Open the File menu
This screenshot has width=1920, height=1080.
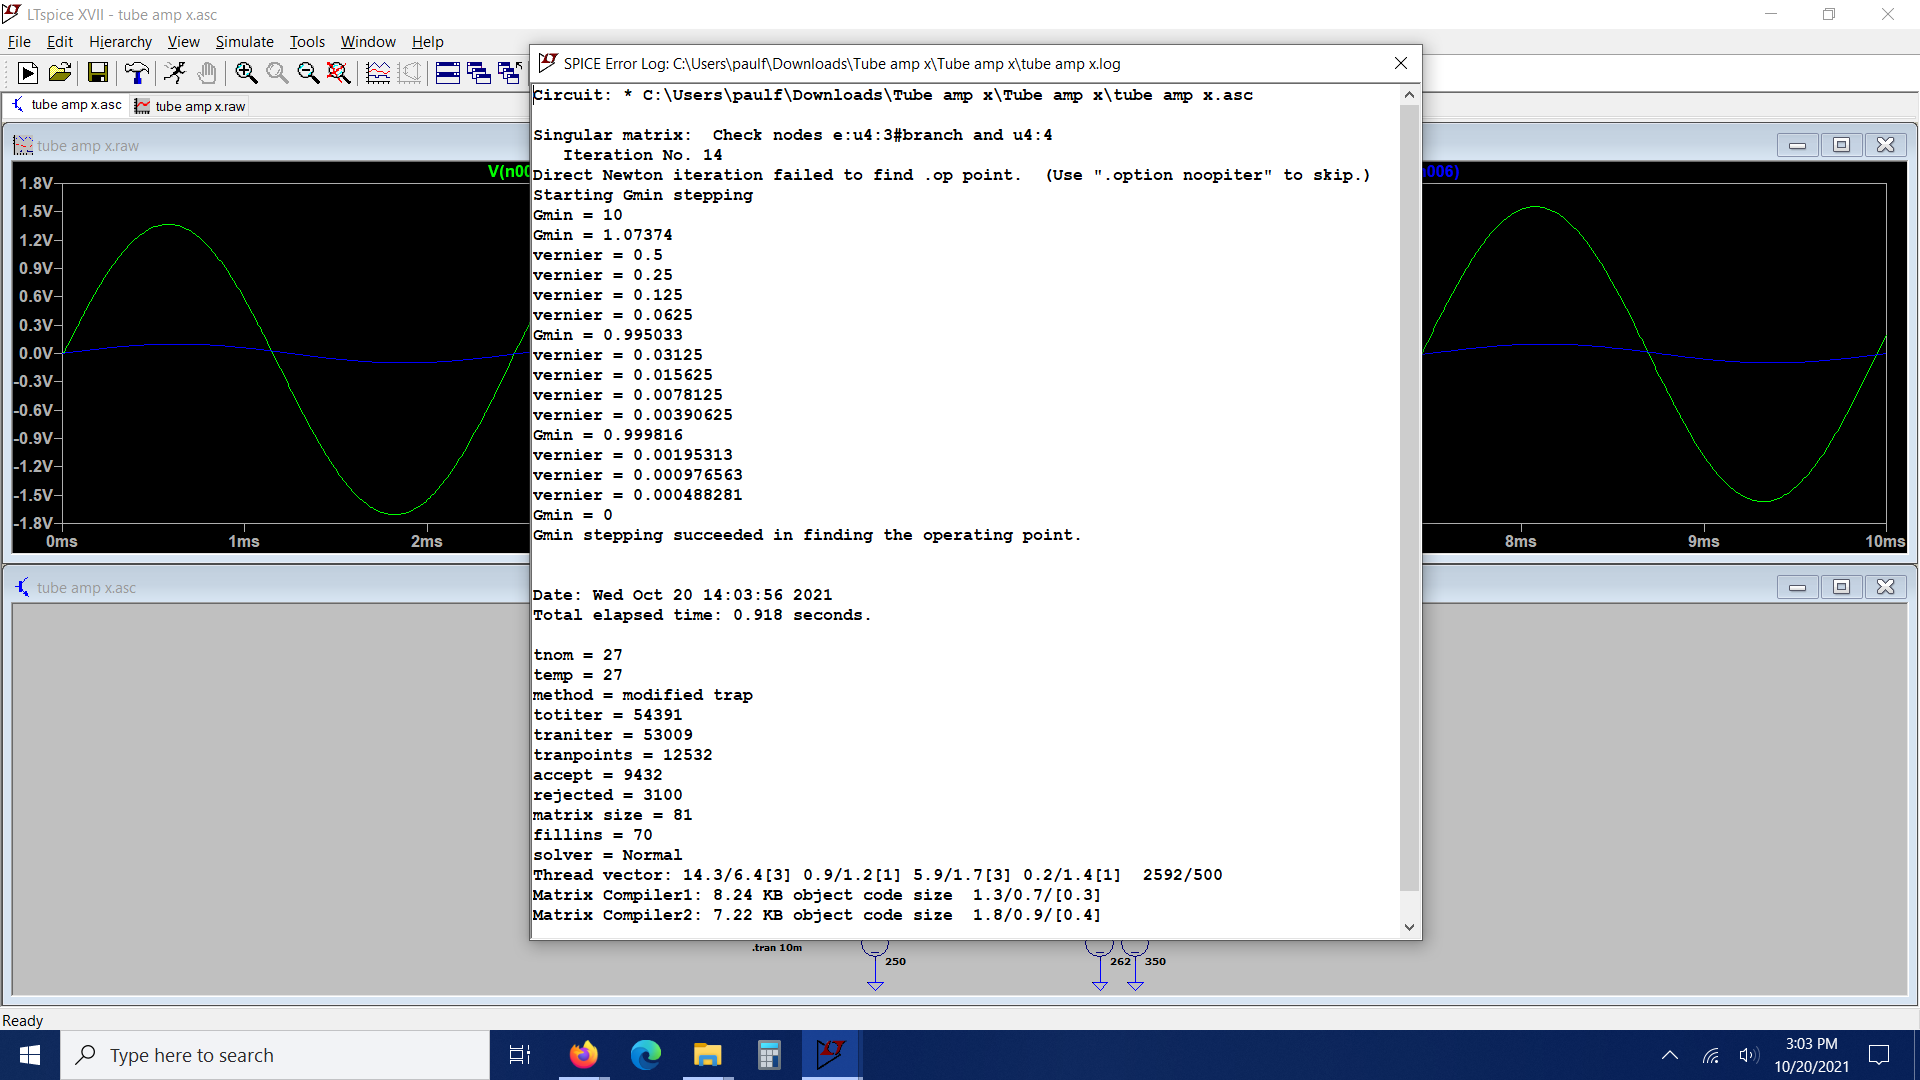click(x=19, y=41)
